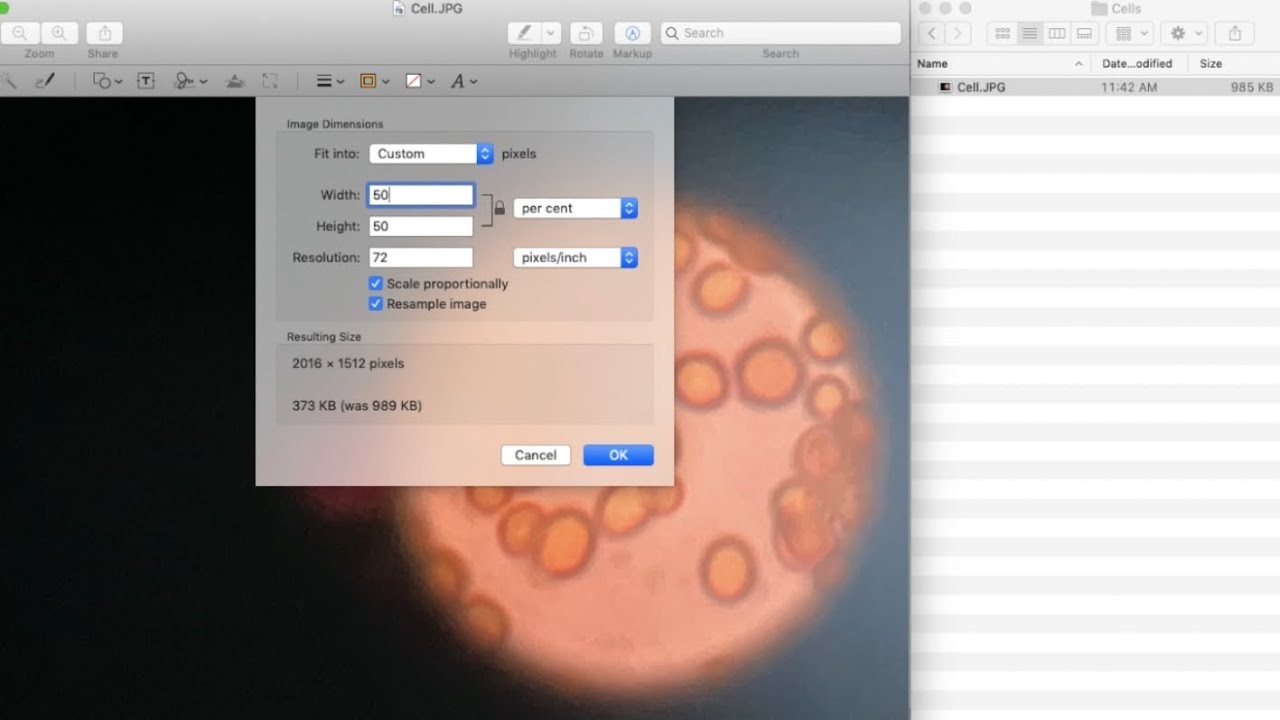Sort Finder list by Date Modified column

[1138, 63]
